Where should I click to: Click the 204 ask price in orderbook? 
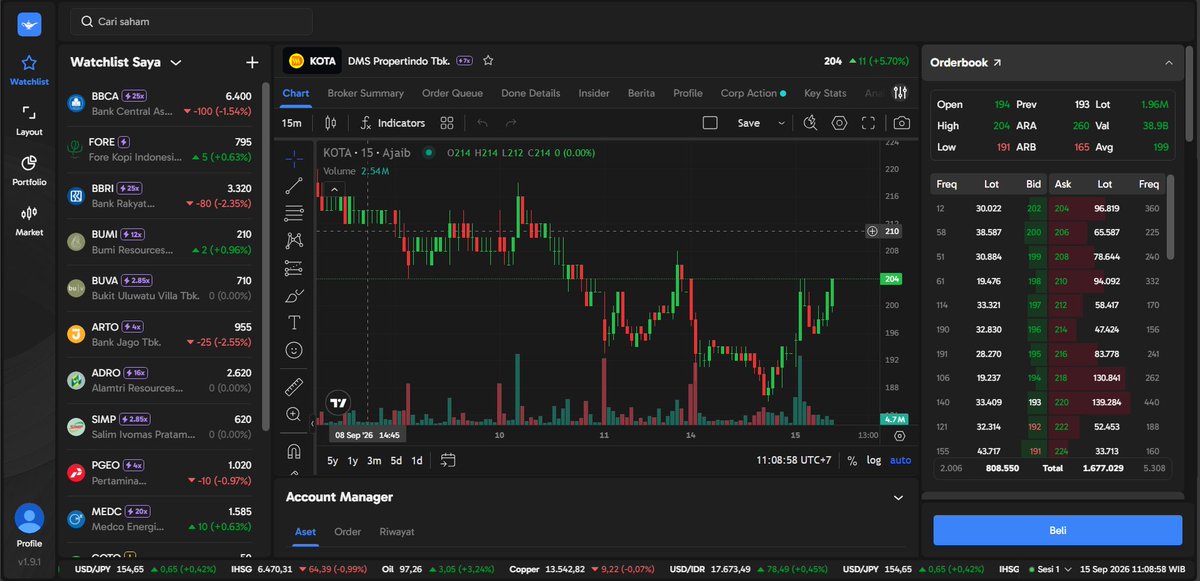pos(1061,208)
